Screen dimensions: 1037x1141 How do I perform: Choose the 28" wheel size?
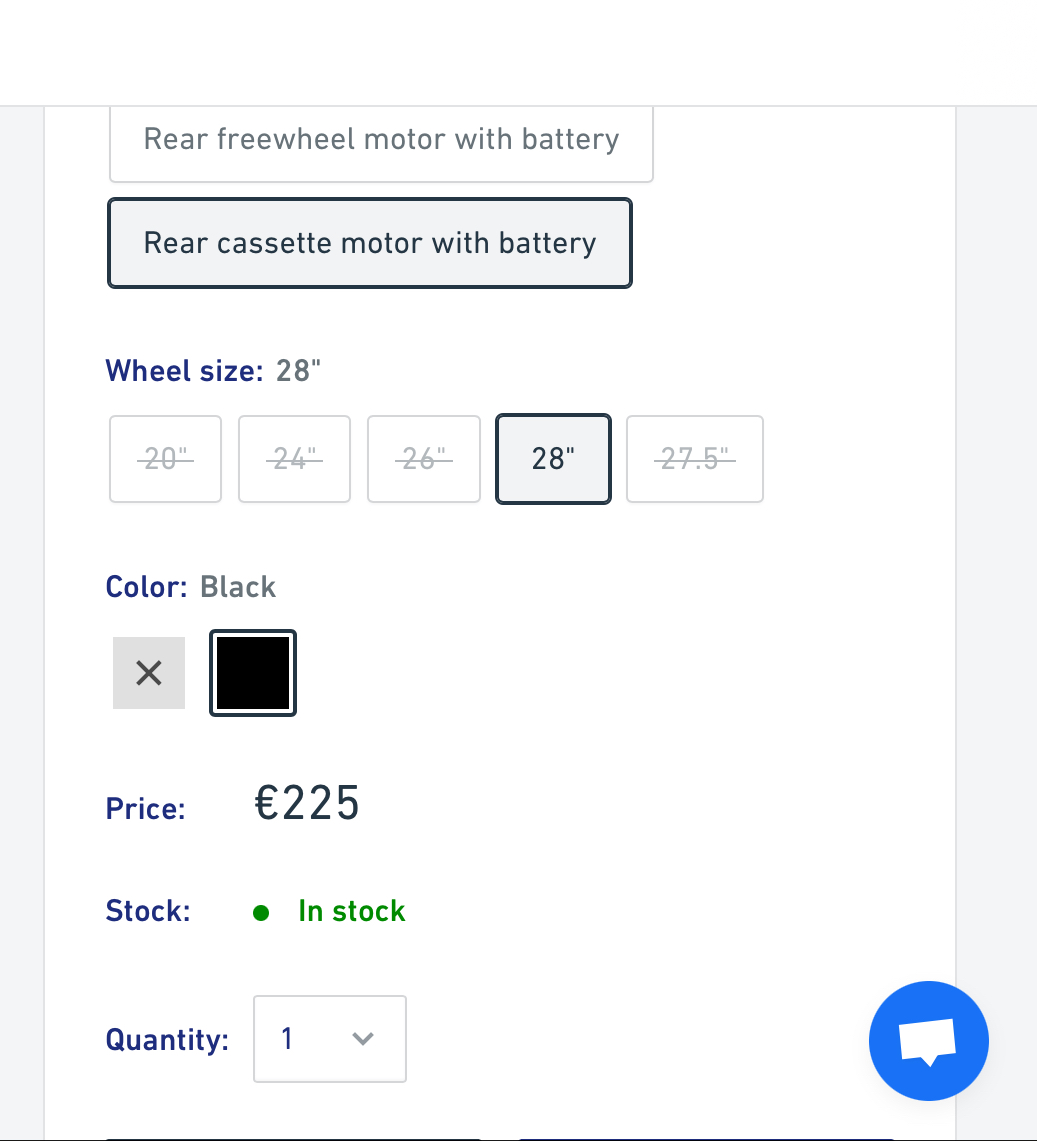[x=553, y=459]
